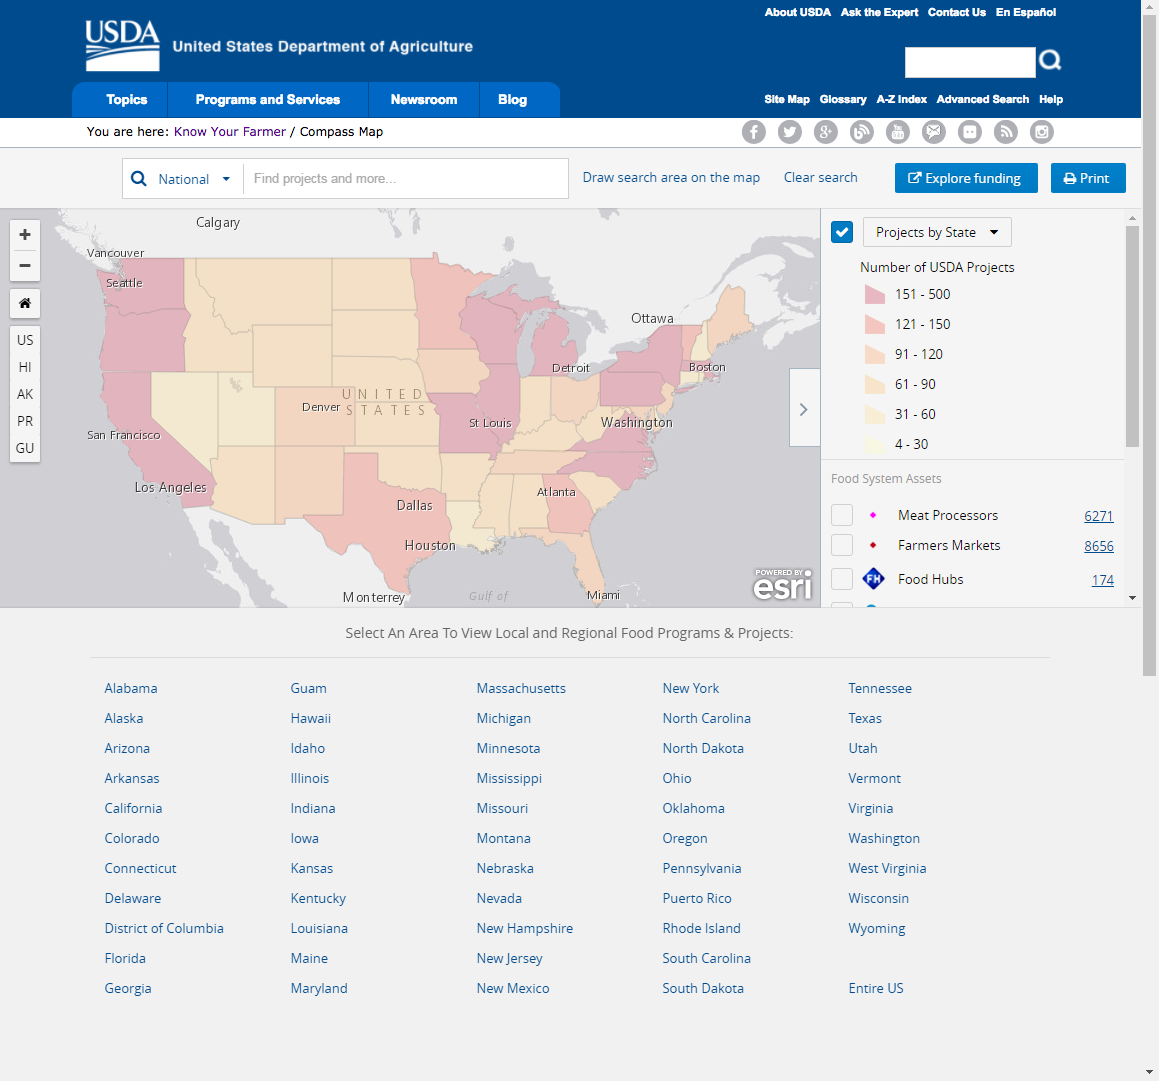Click Ask the Expert link

coord(880,13)
